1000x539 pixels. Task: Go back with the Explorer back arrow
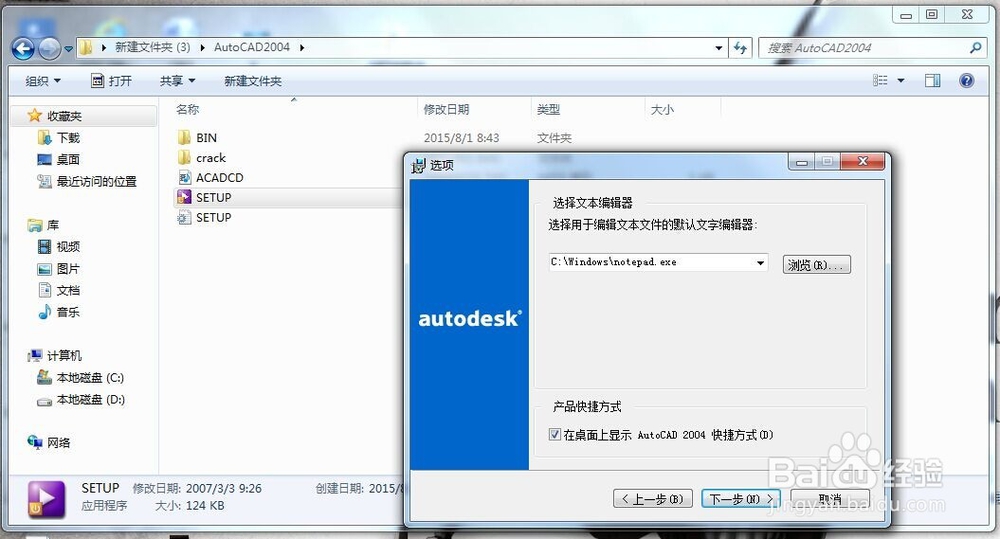23,48
